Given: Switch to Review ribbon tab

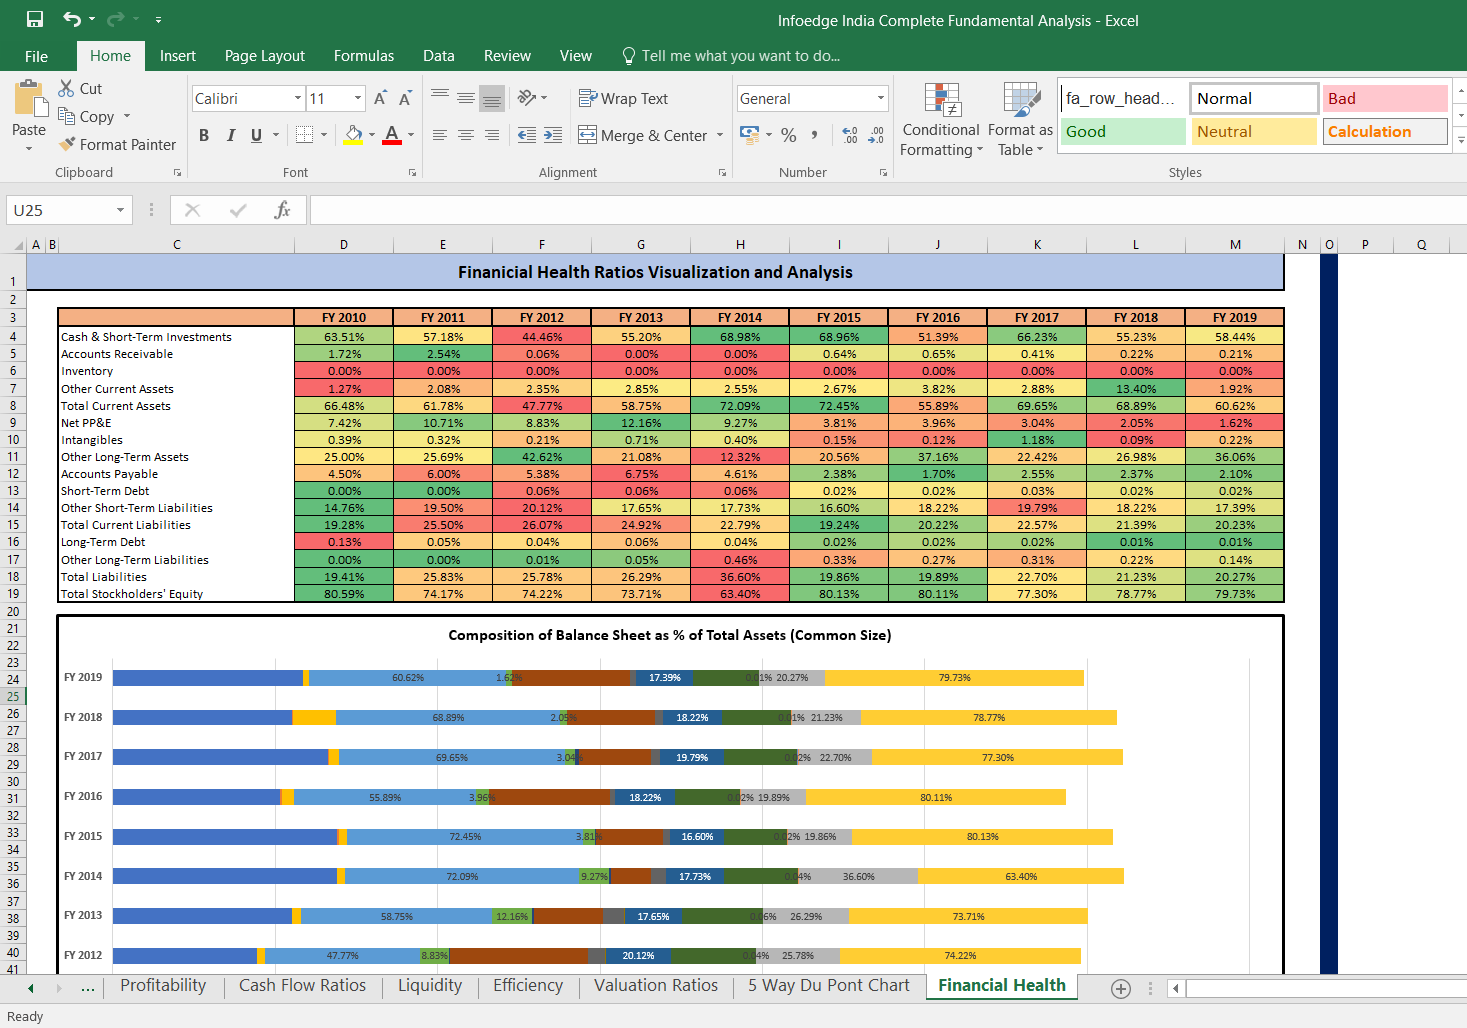Looking at the screenshot, I should tap(507, 56).
